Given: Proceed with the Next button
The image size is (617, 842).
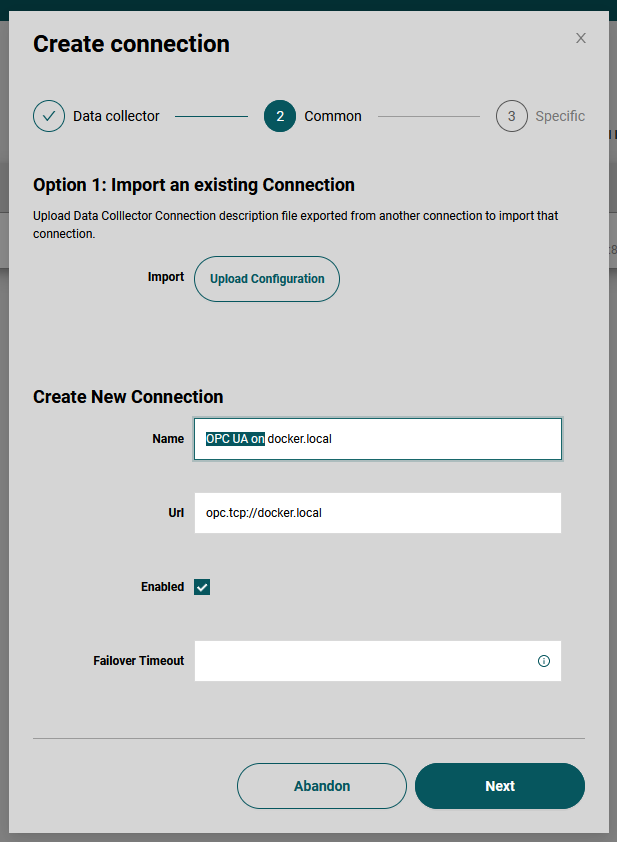Looking at the screenshot, I should point(499,786).
